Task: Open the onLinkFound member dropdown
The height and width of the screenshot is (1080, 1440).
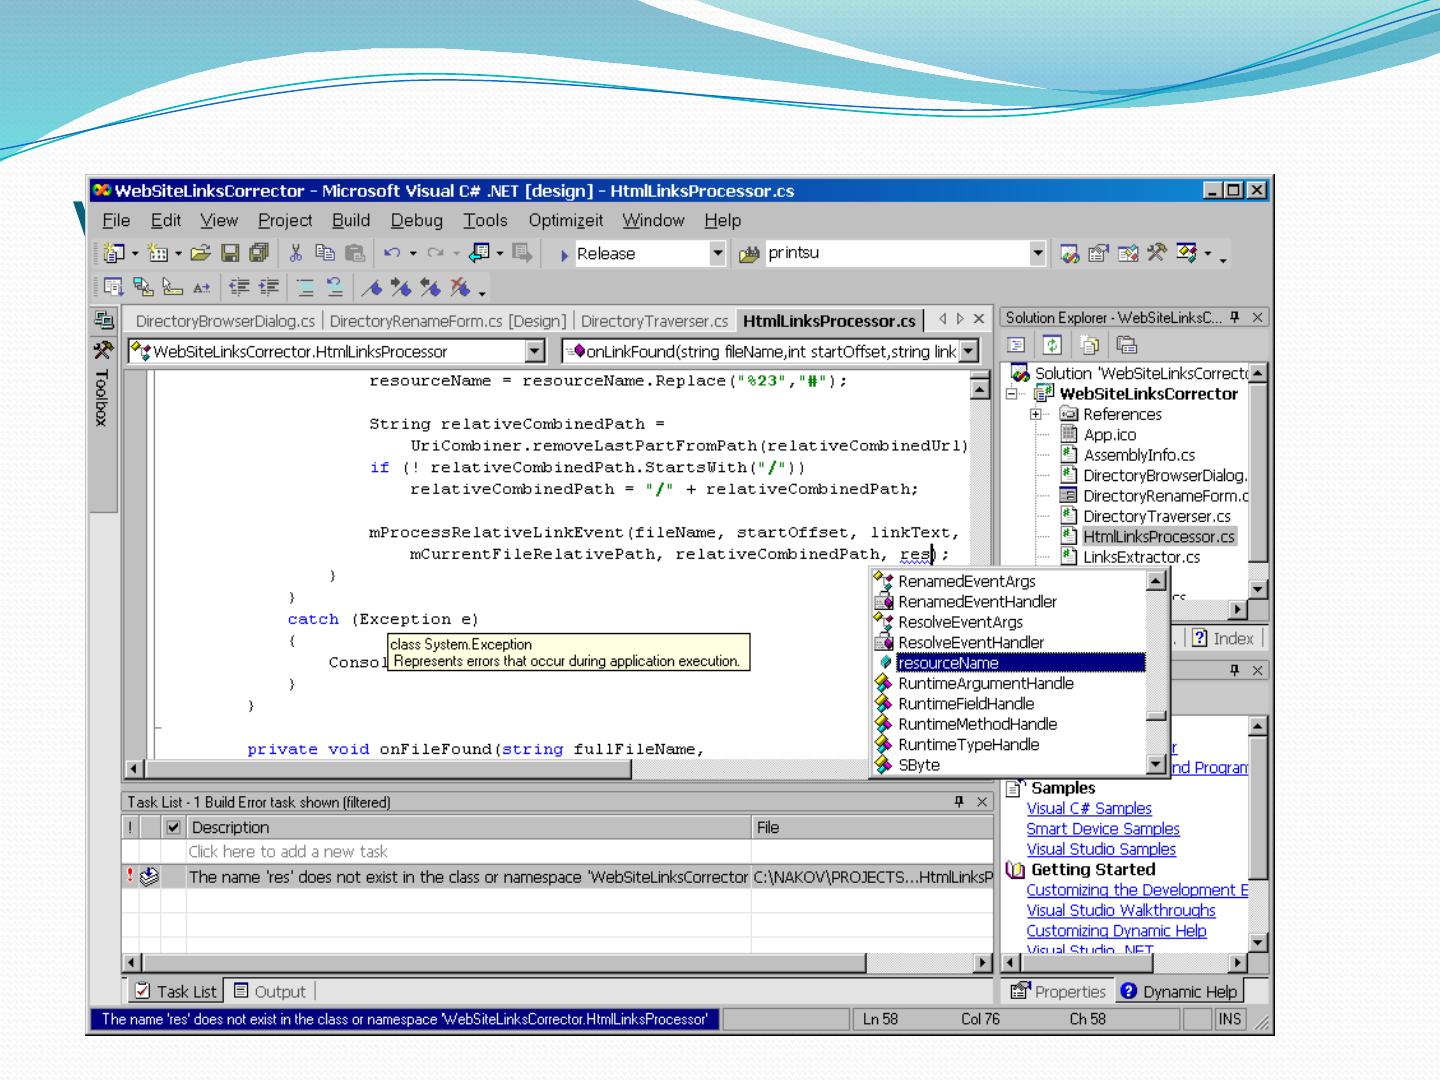Action: (x=968, y=351)
